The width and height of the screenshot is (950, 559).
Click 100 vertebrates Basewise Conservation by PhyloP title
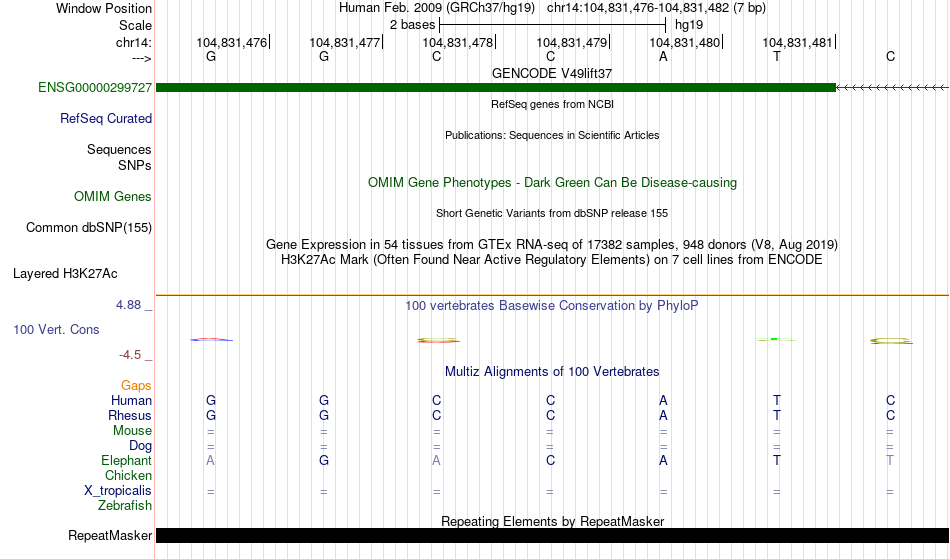[x=552, y=306]
